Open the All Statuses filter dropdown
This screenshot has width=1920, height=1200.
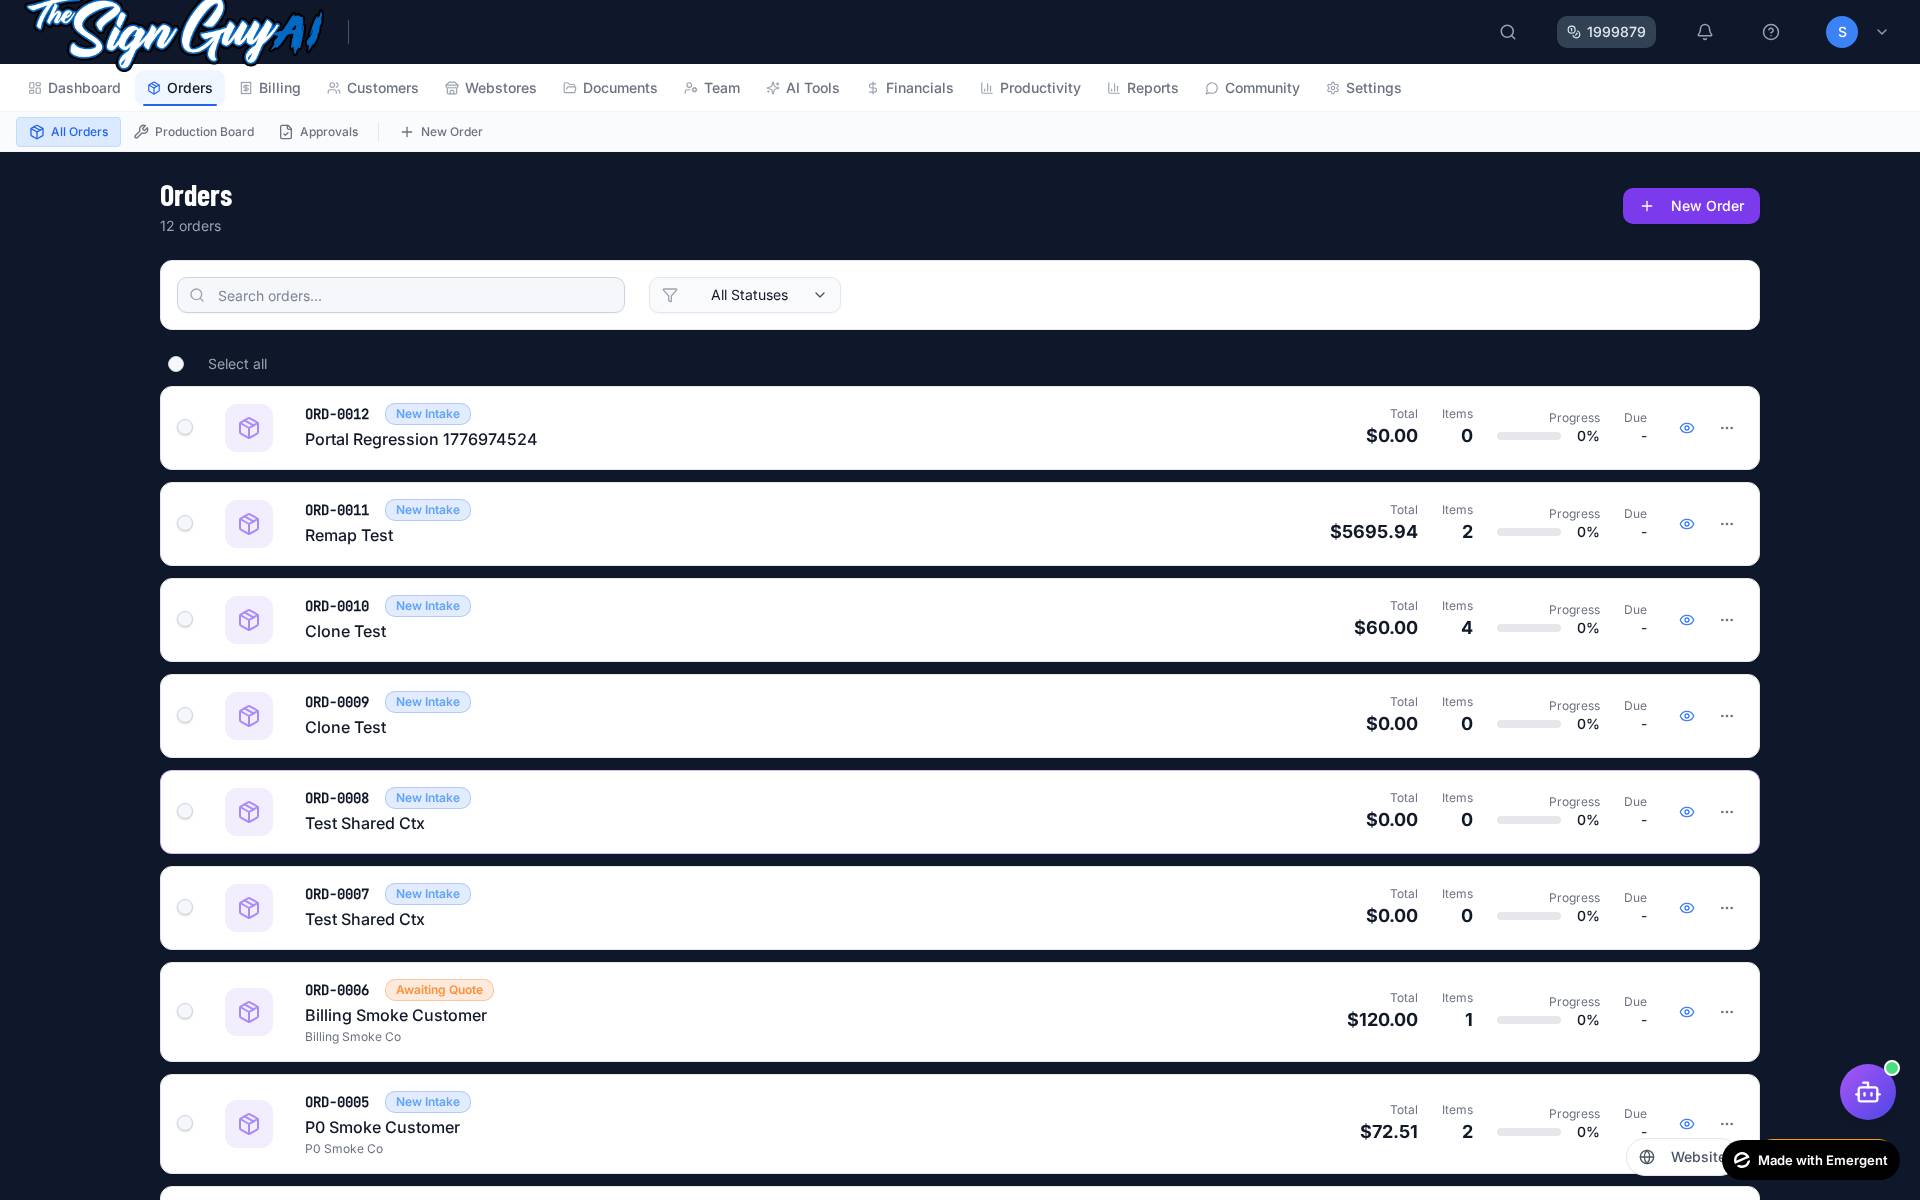(x=745, y=295)
